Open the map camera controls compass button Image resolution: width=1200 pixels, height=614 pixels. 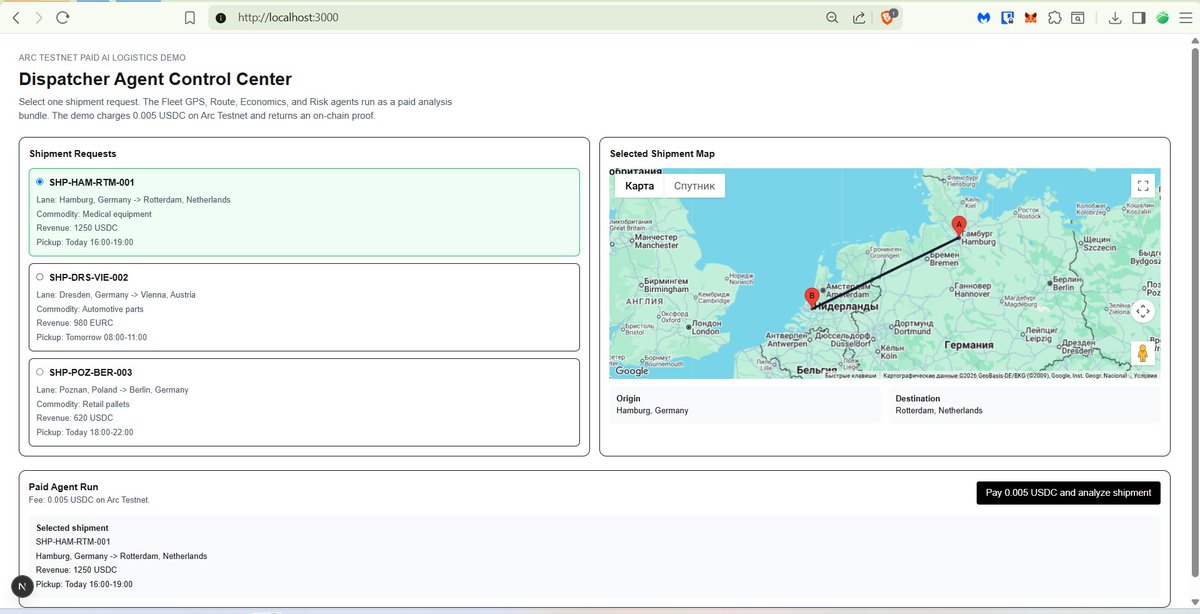[x=1143, y=311]
